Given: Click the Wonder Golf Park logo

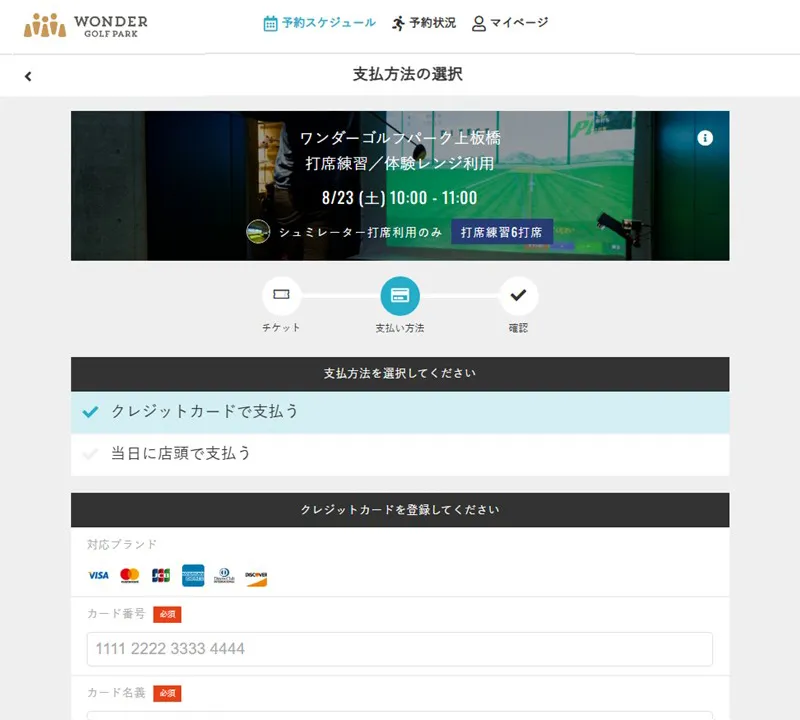Looking at the screenshot, I should [85, 25].
